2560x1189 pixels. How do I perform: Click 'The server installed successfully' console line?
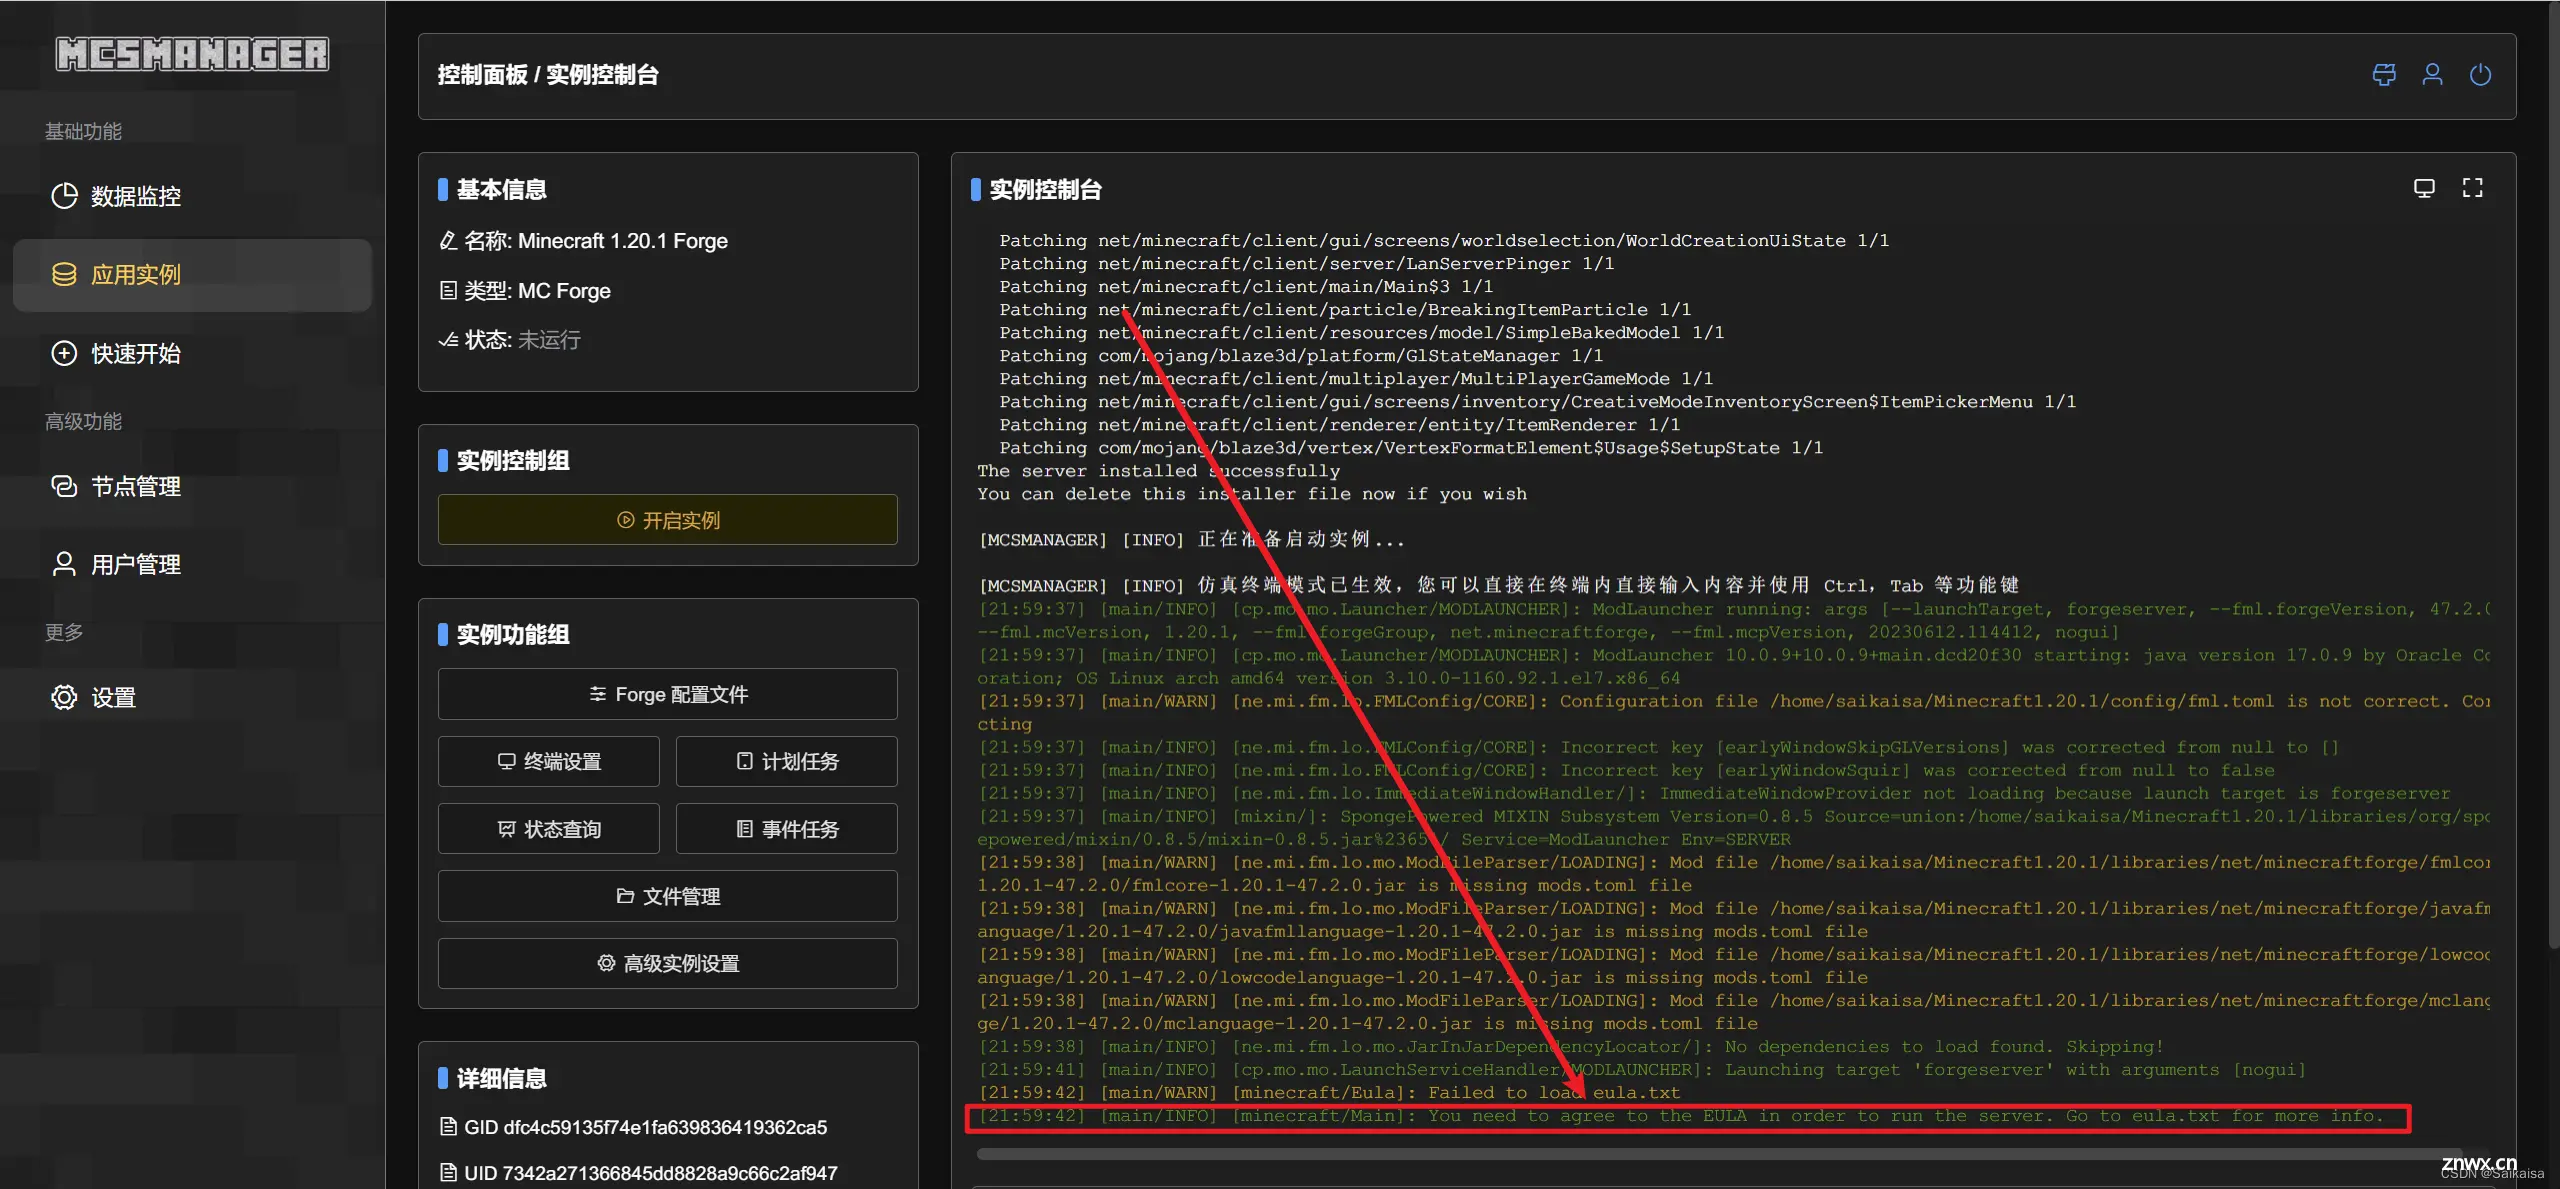[x=1158, y=471]
